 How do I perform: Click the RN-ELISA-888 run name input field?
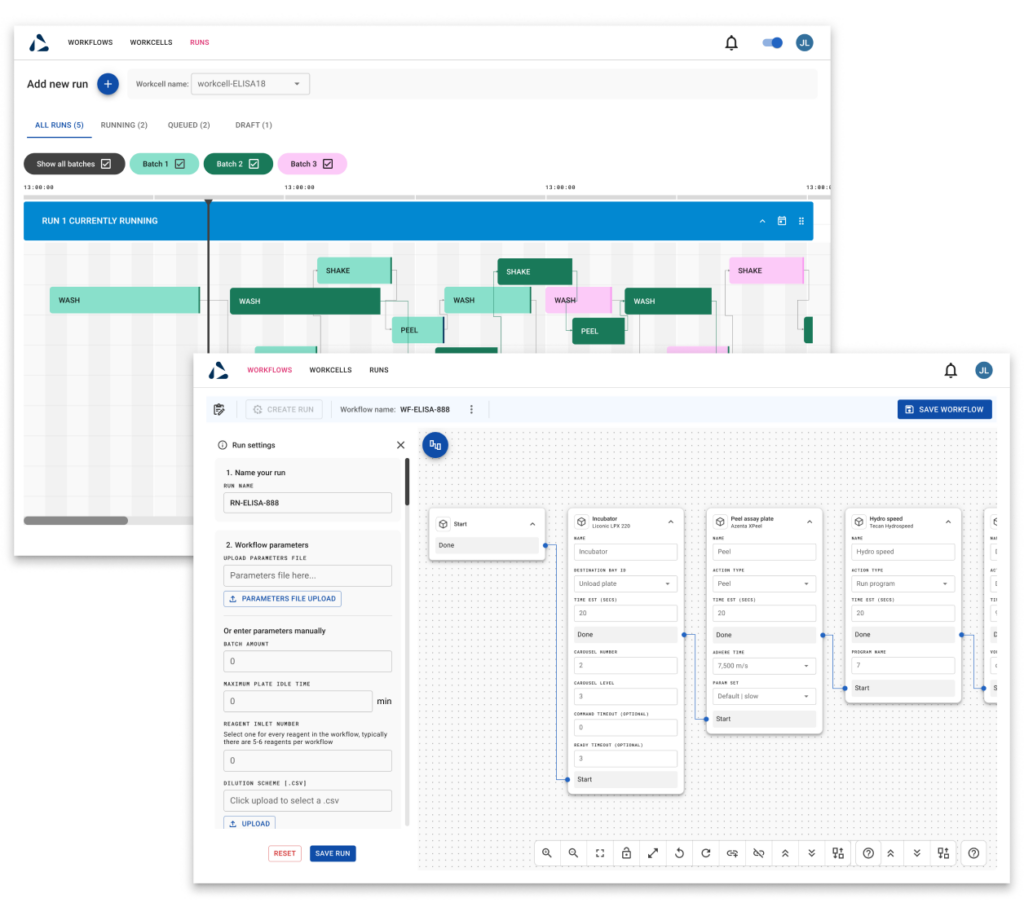[x=307, y=503]
